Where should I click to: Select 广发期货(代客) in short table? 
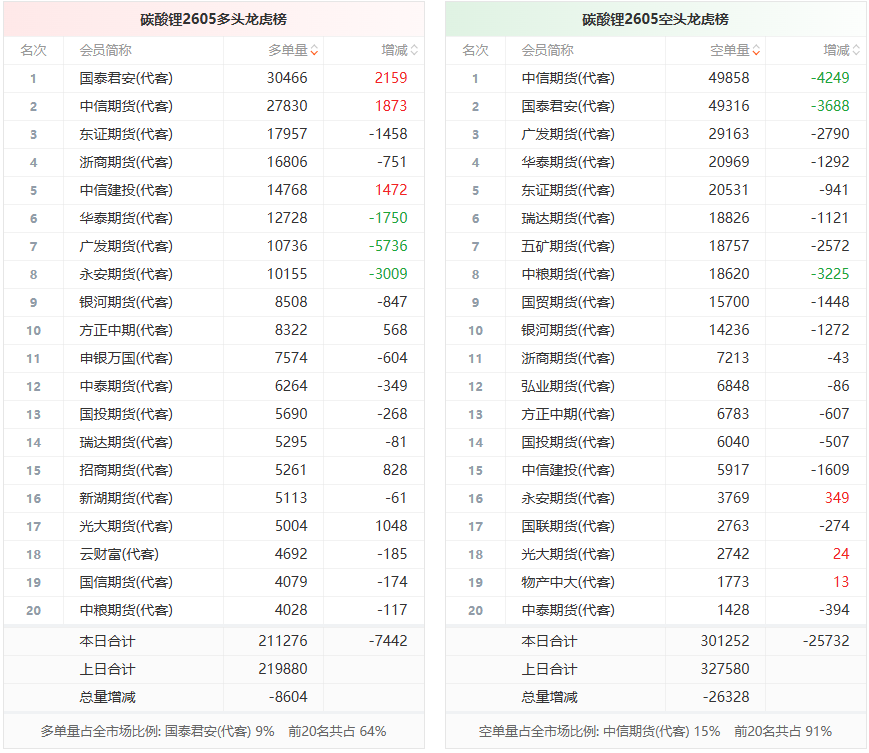coord(568,134)
